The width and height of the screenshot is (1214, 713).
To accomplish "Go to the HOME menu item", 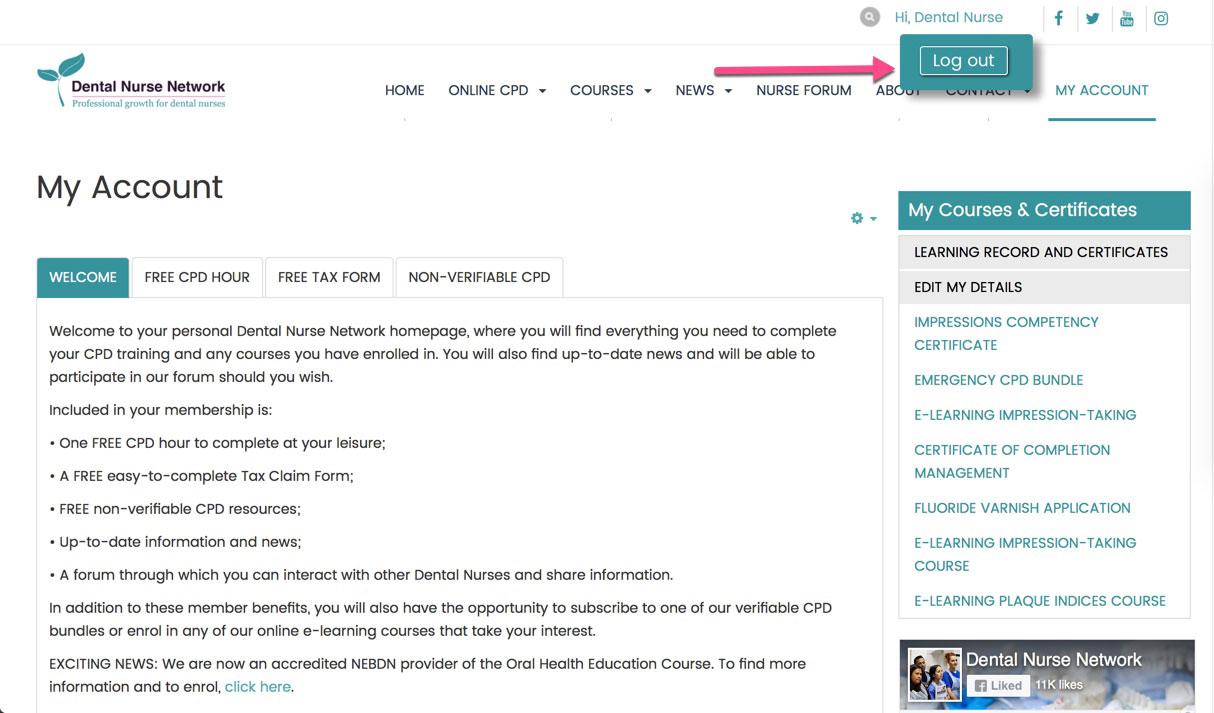I will [x=404, y=90].
